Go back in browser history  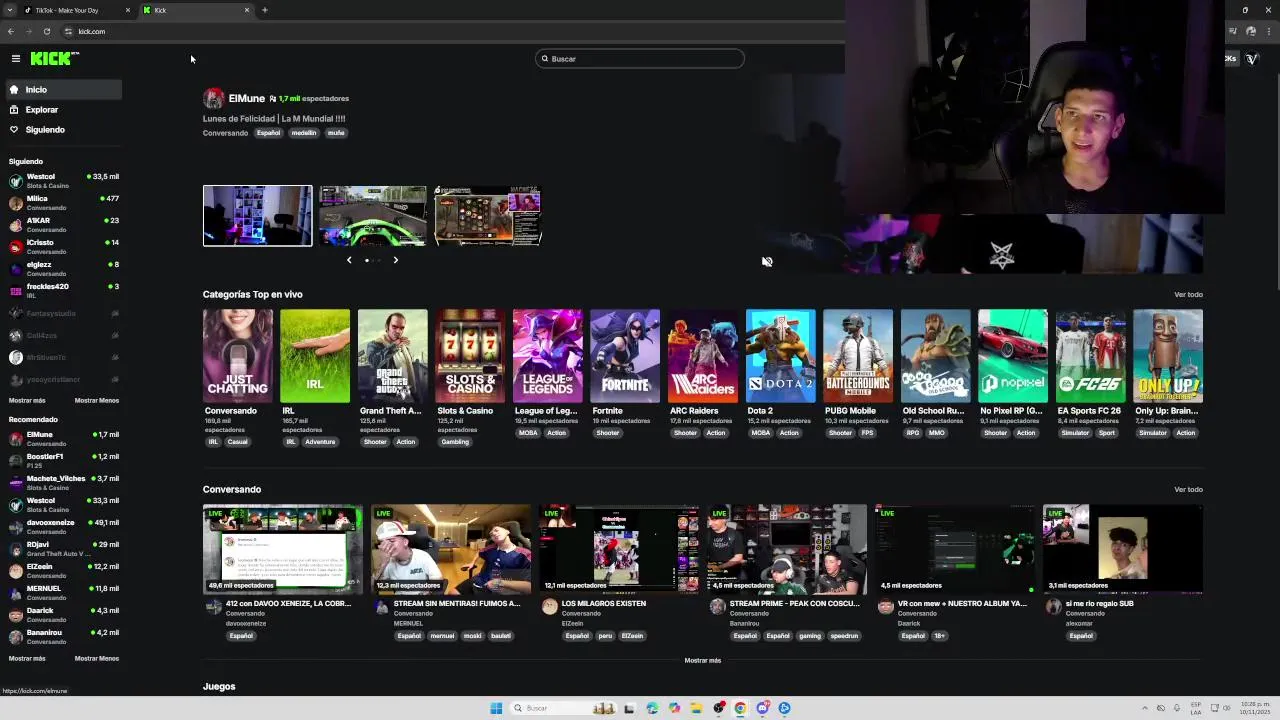pyautogui.click(x=11, y=31)
